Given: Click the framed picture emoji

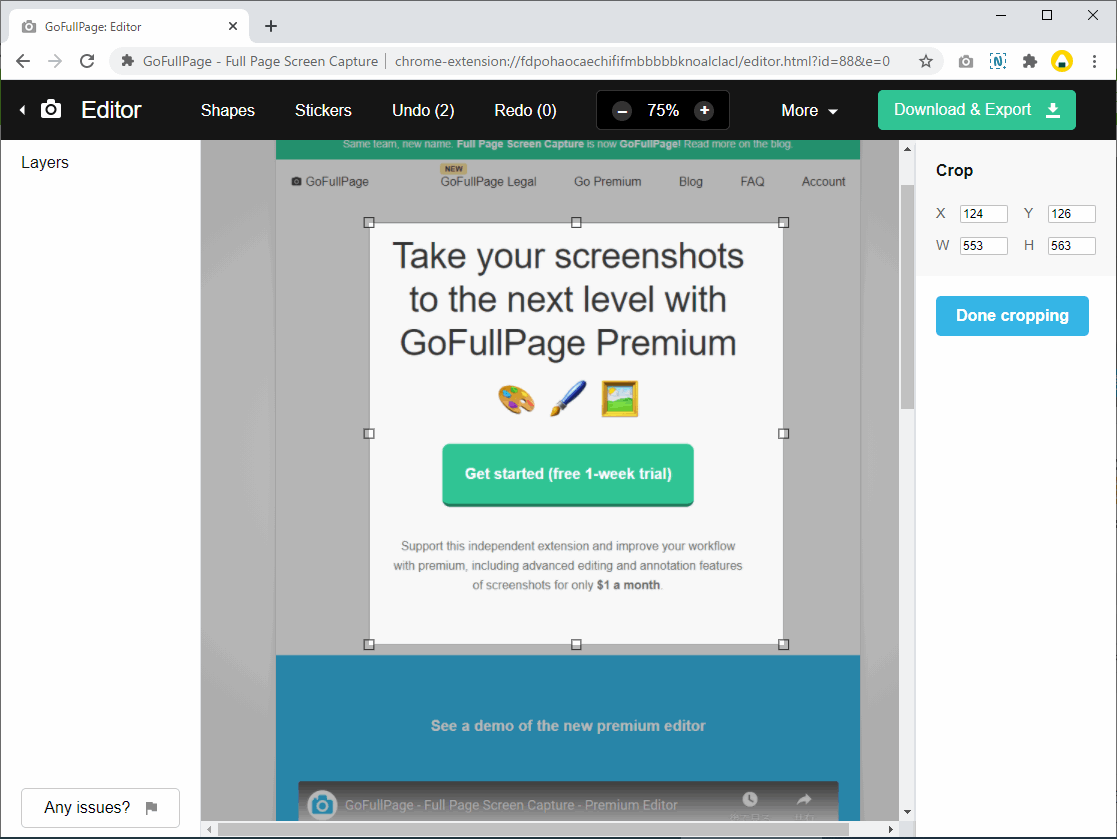Looking at the screenshot, I should tap(620, 399).
